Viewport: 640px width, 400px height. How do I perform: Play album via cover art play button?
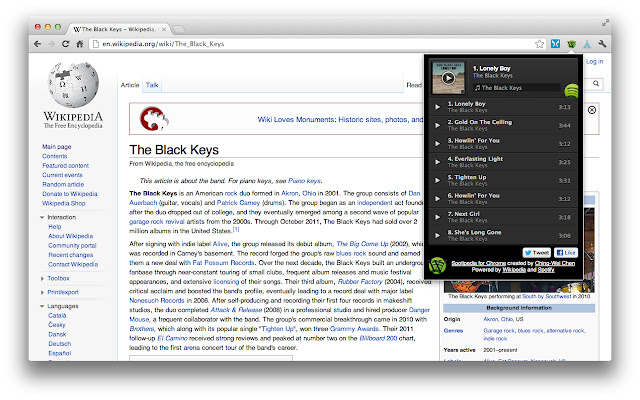click(448, 78)
